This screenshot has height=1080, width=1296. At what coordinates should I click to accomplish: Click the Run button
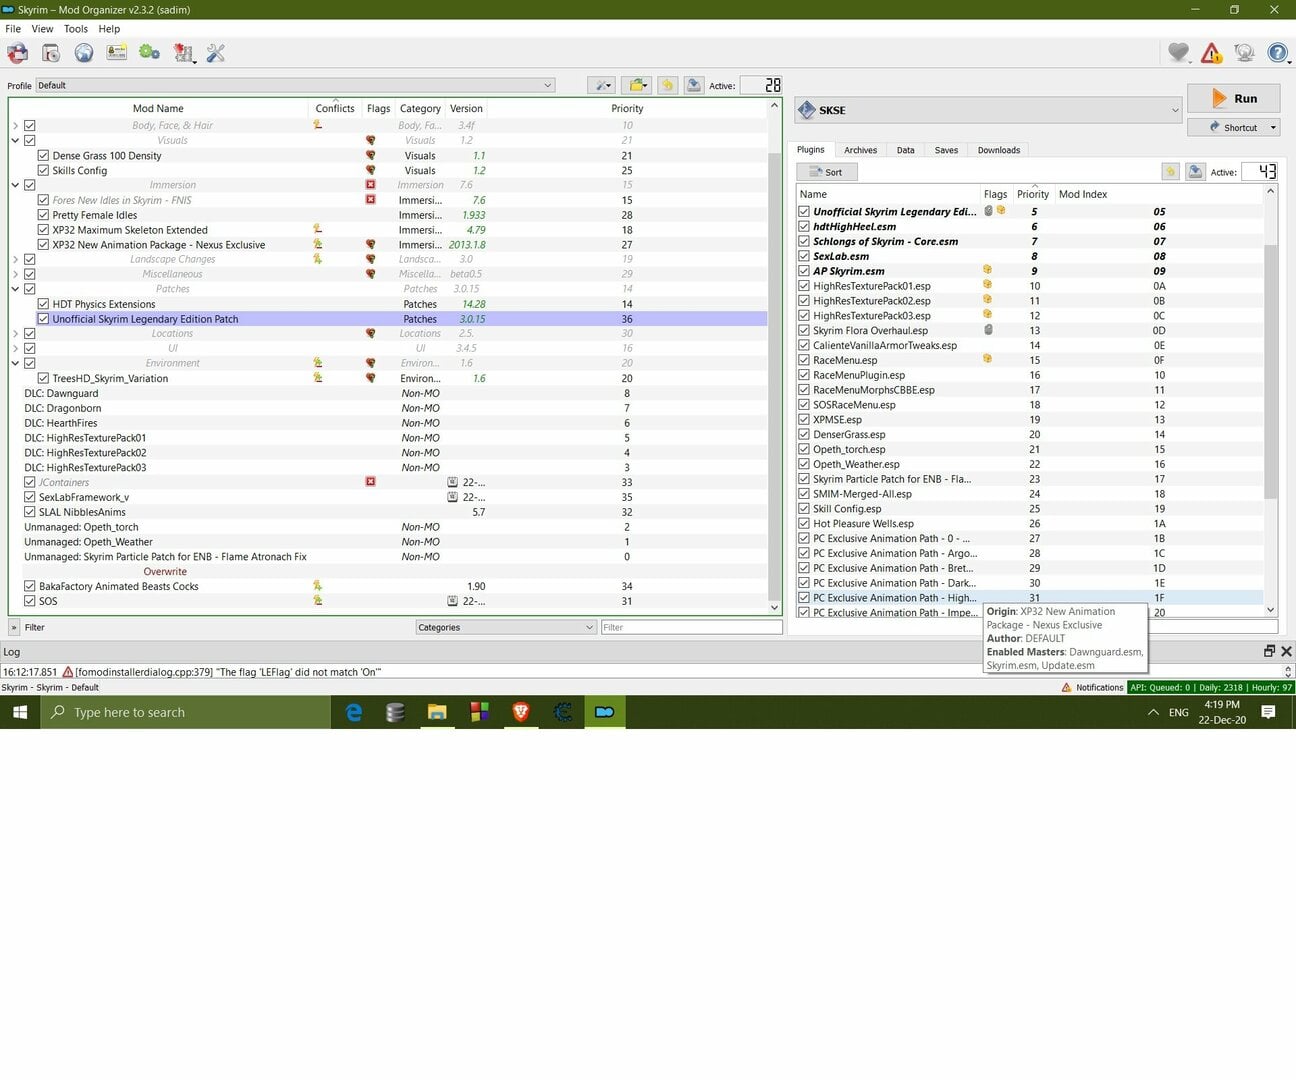point(1233,98)
